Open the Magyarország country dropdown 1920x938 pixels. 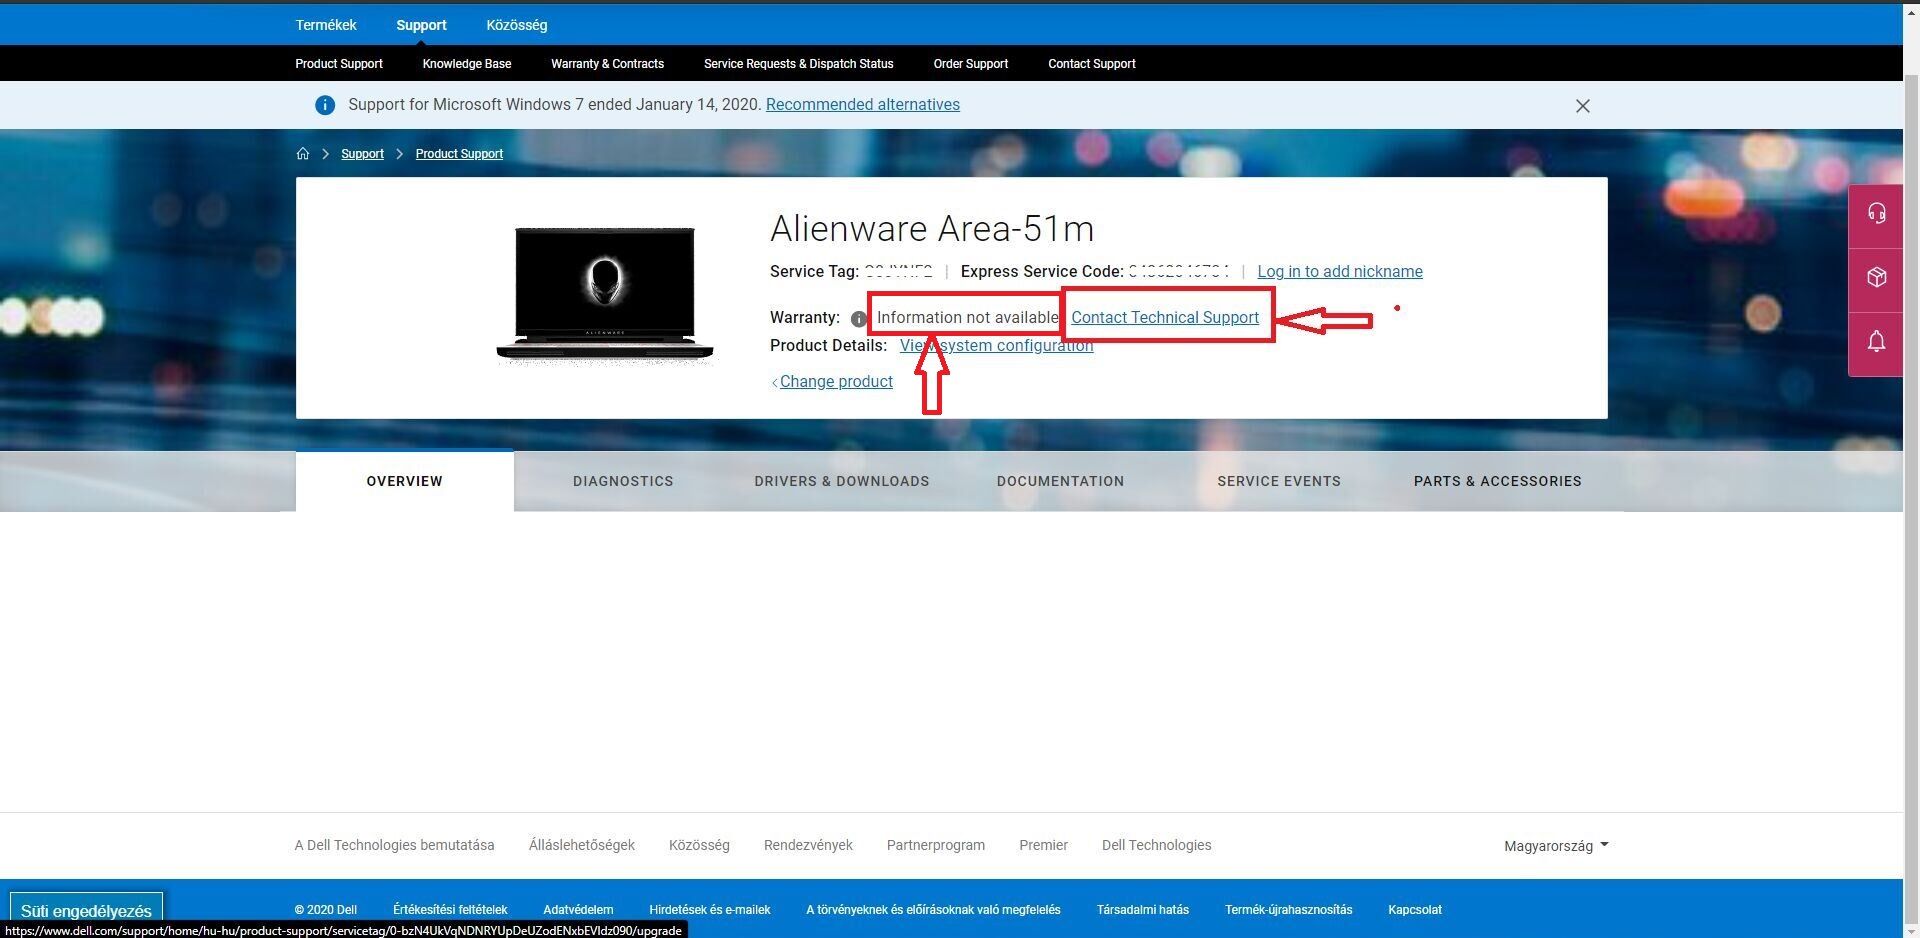[x=1556, y=846]
